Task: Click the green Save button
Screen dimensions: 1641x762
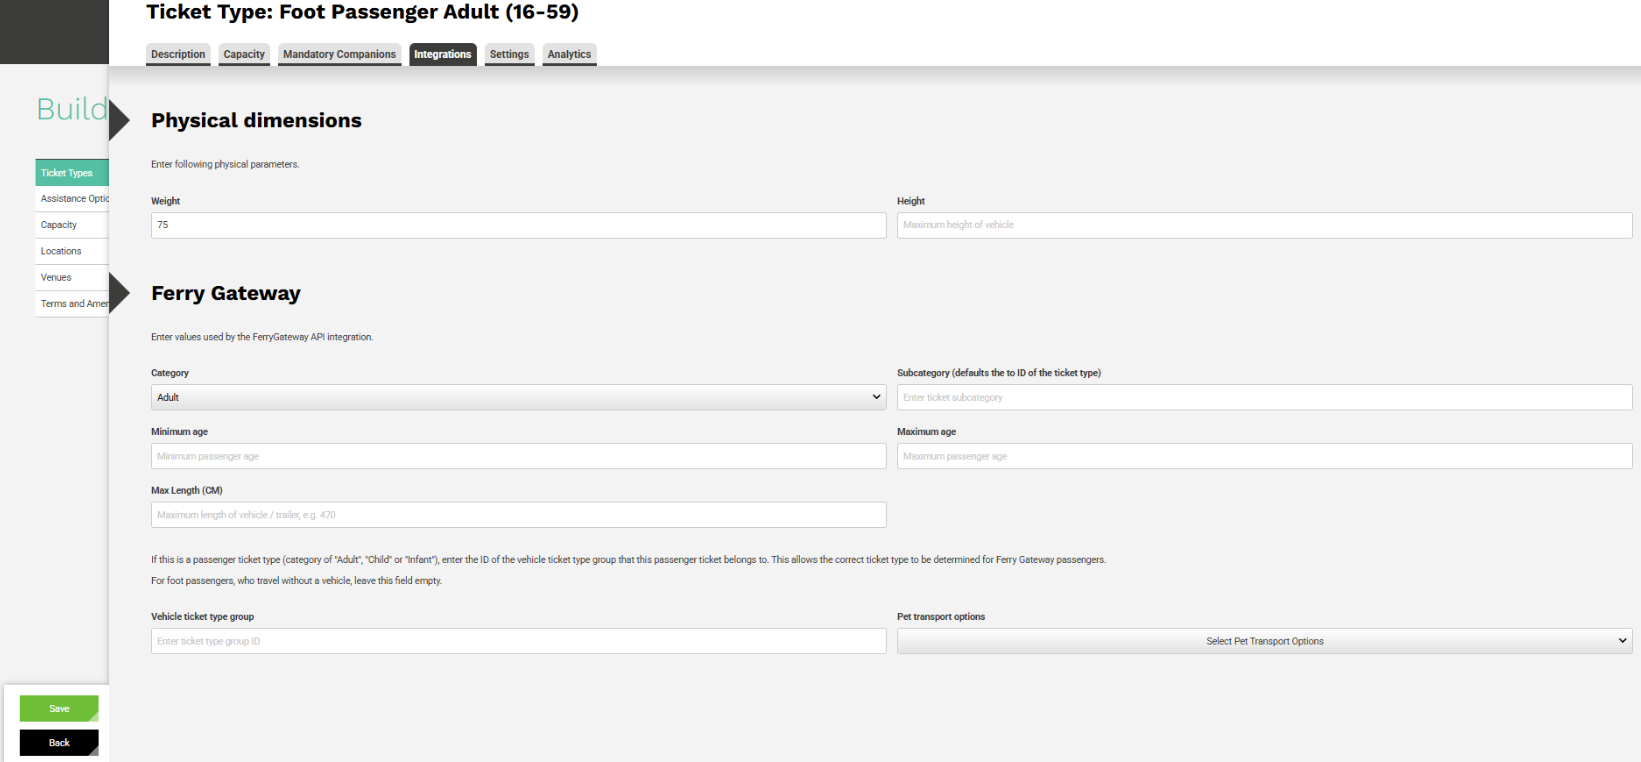Action: pyautogui.click(x=59, y=708)
